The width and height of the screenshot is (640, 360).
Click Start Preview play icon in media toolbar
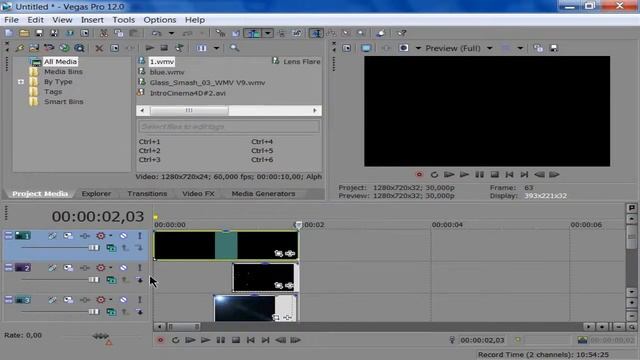tap(150, 48)
